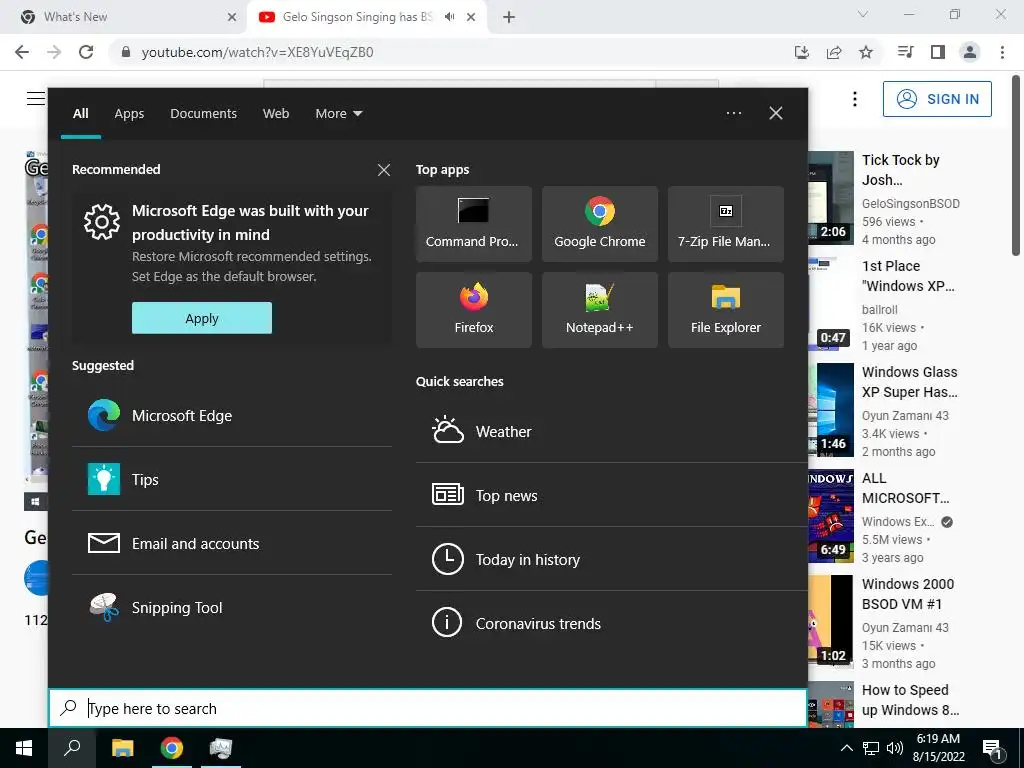Open Notepad++ tile

pos(600,310)
